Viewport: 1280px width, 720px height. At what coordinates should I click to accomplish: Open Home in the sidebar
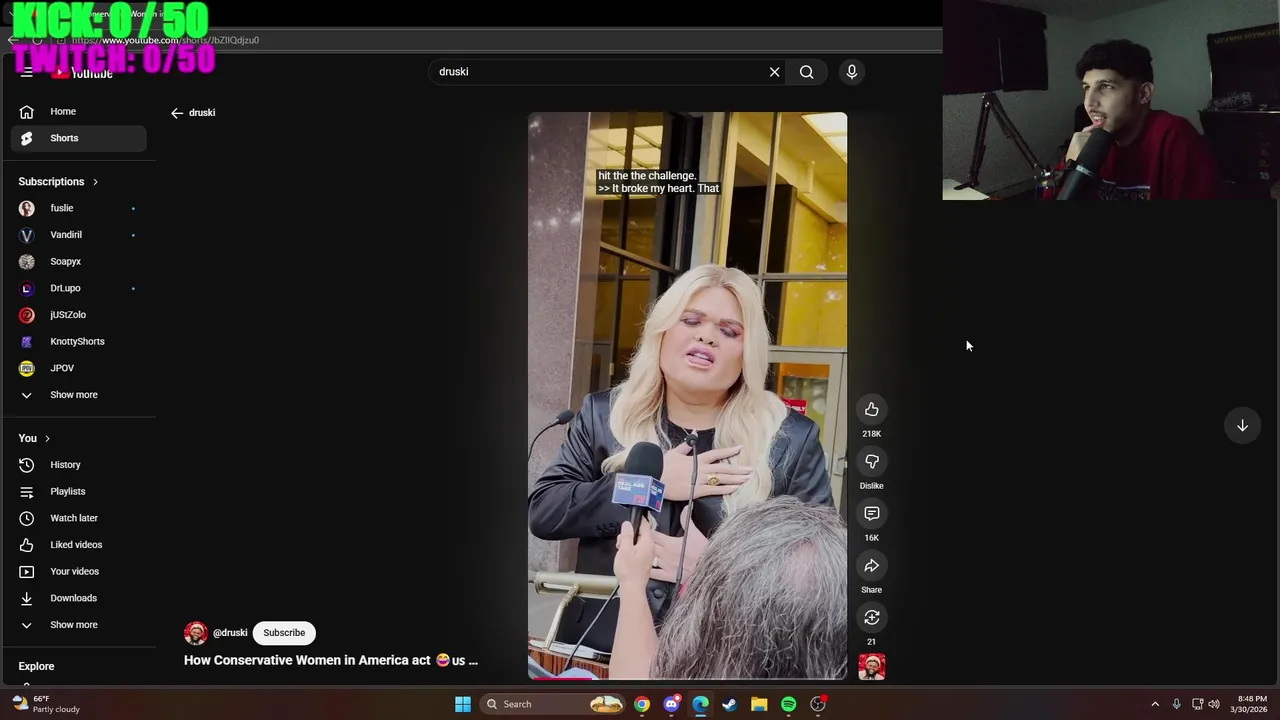click(78, 112)
